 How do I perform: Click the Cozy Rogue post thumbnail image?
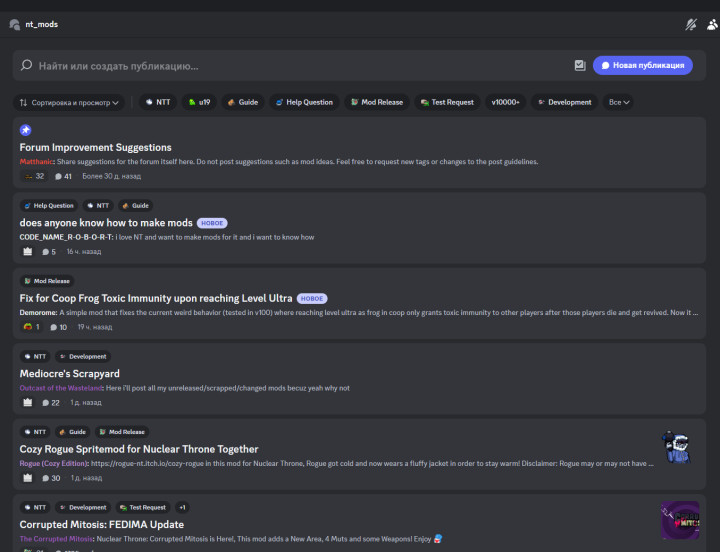click(679, 446)
